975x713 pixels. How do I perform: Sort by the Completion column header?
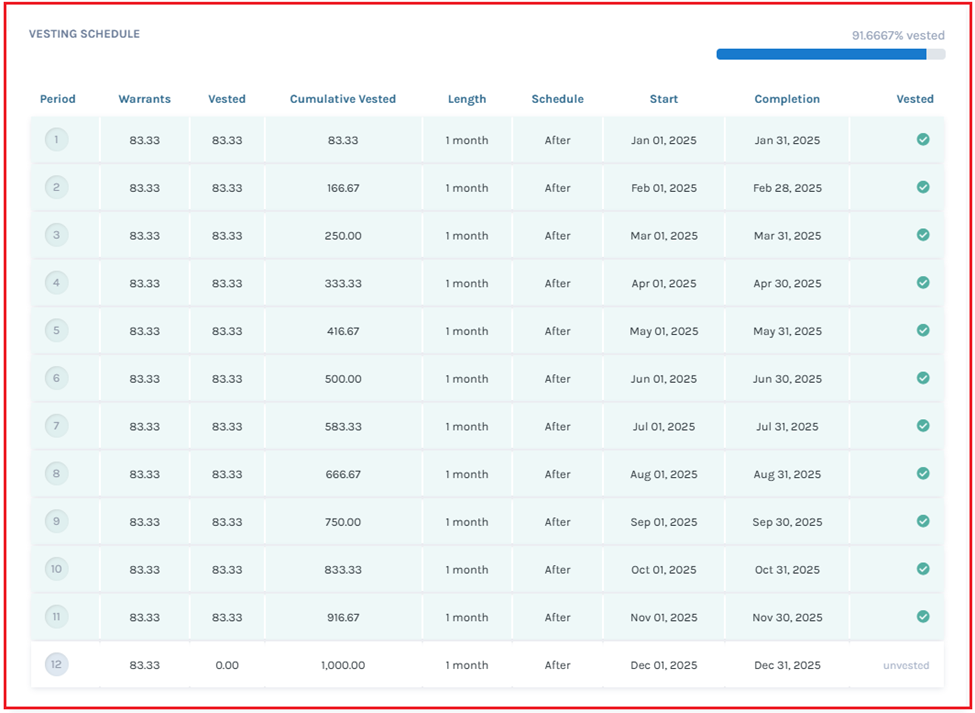point(787,99)
